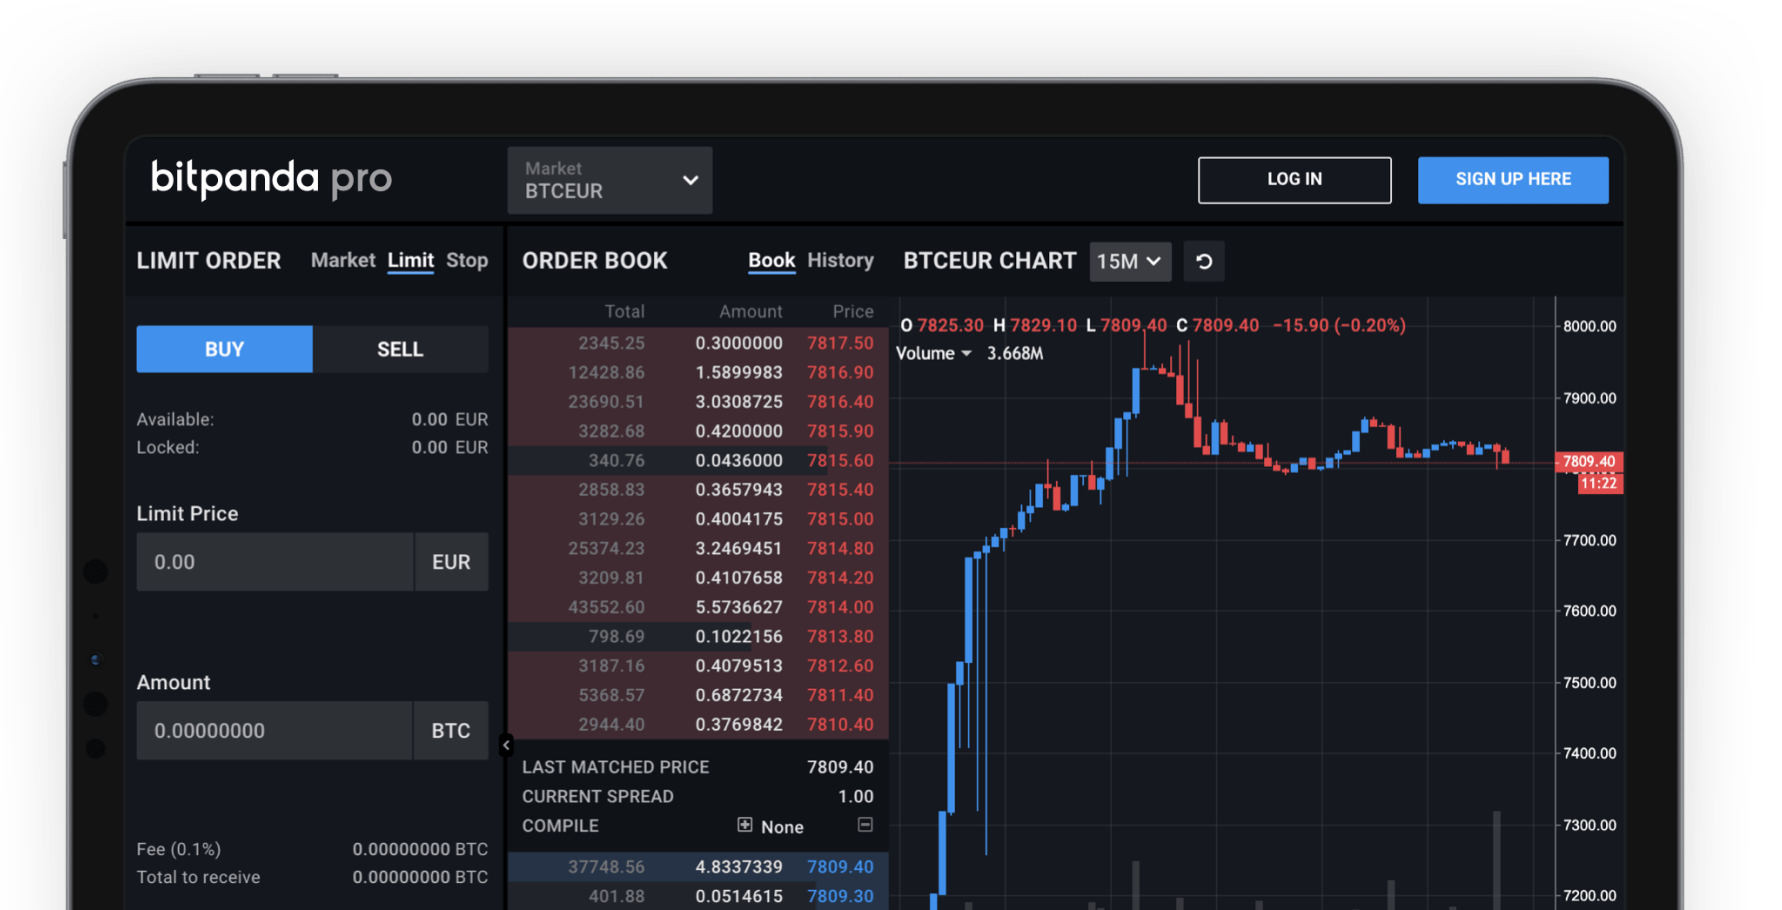1782x910 pixels.
Task: Open the 15M timeframe dropdown
Action: [x=1130, y=261]
